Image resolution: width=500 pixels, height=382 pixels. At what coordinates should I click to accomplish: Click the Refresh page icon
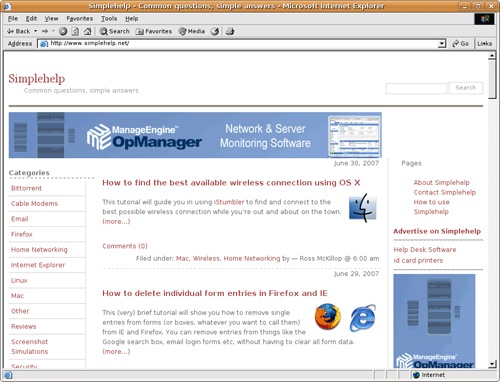coord(75,31)
